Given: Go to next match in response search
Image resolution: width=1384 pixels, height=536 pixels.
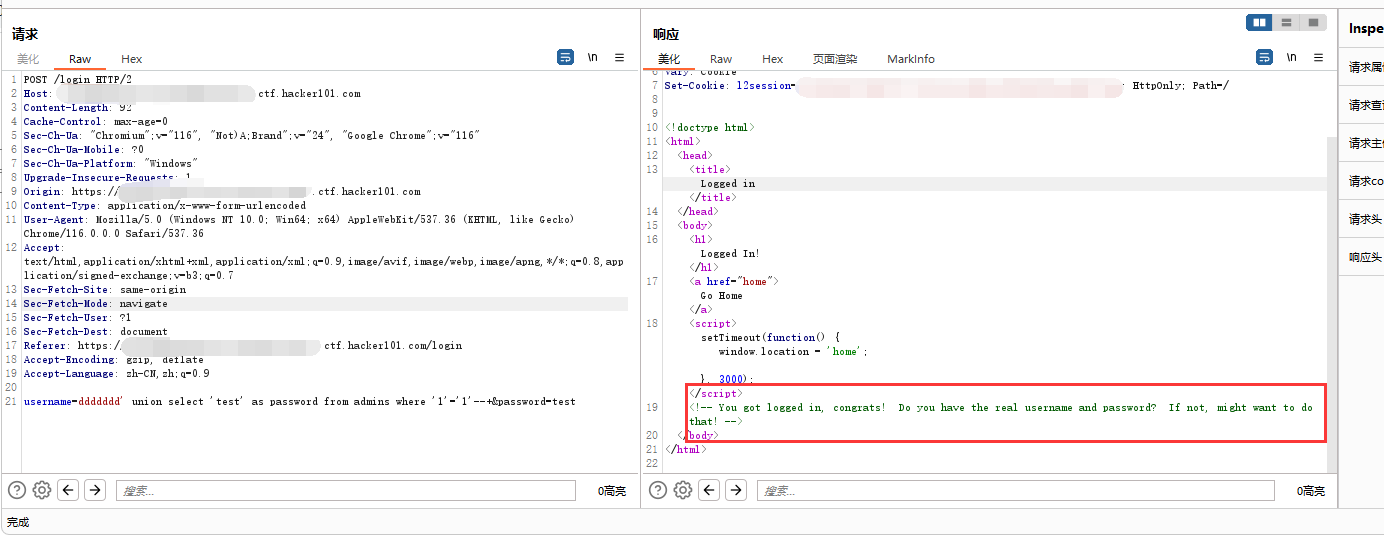Looking at the screenshot, I should (736, 490).
